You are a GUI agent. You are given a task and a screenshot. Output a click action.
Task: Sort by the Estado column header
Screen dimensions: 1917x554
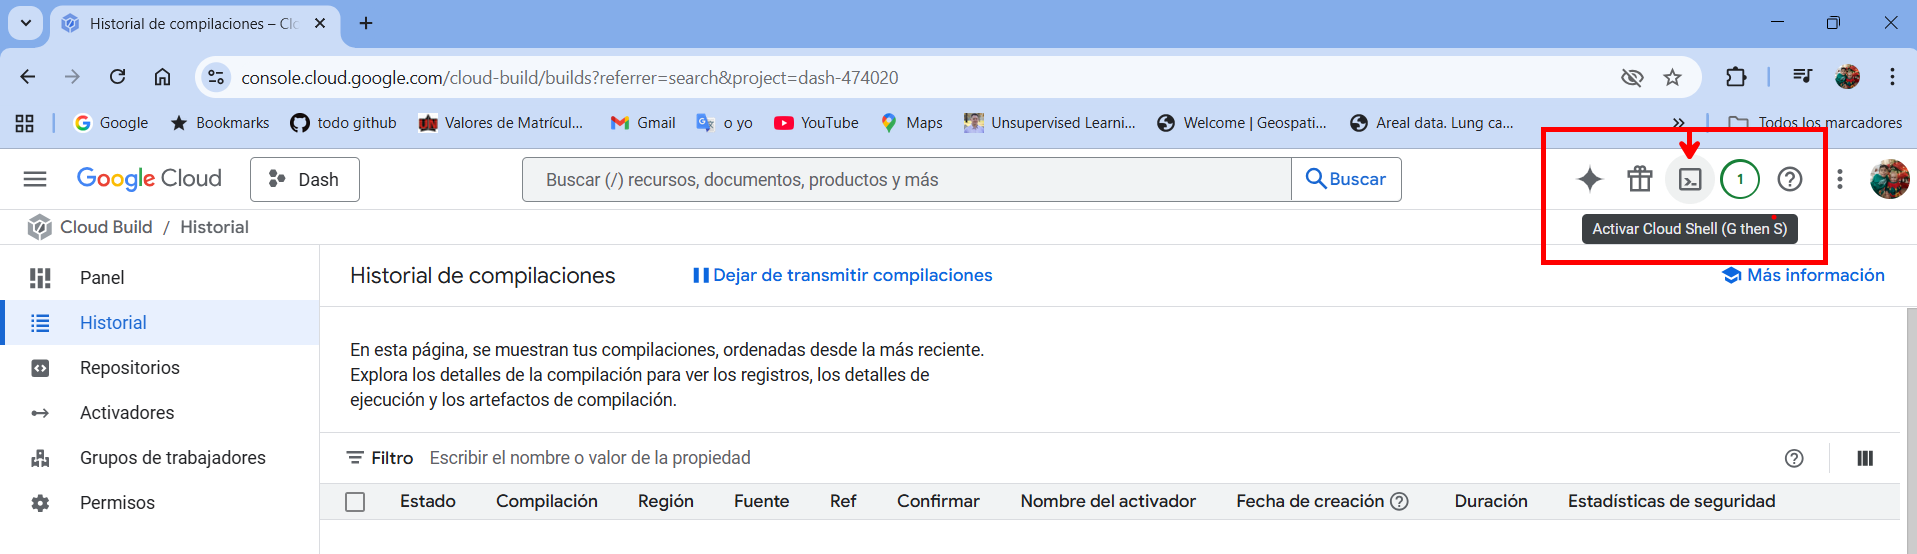click(x=428, y=501)
